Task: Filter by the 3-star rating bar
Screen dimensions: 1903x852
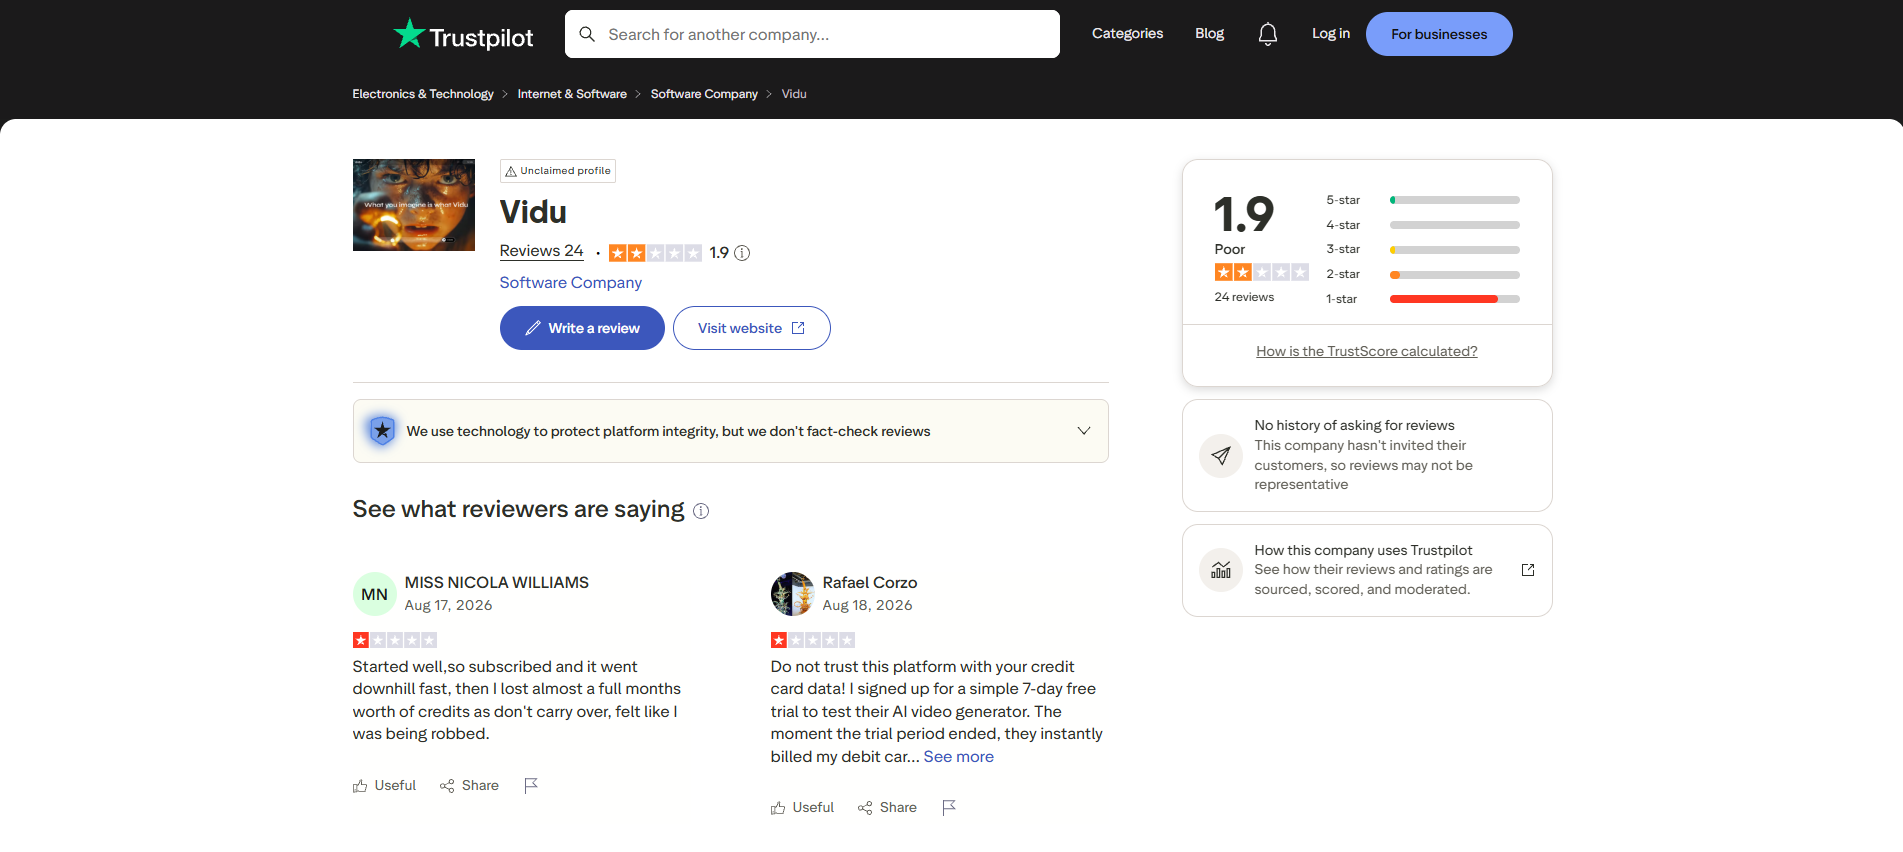Action: [x=1423, y=250]
